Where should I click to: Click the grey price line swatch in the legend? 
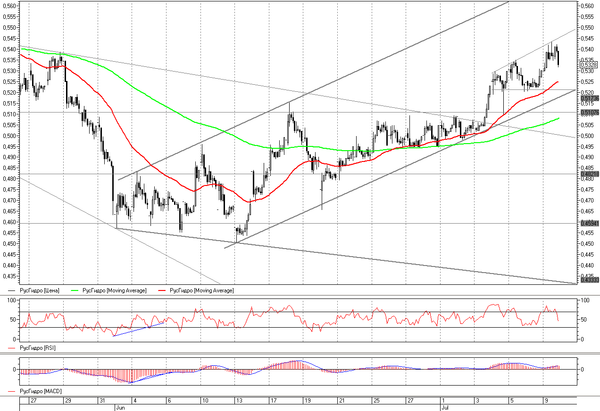tap(12, 291)
